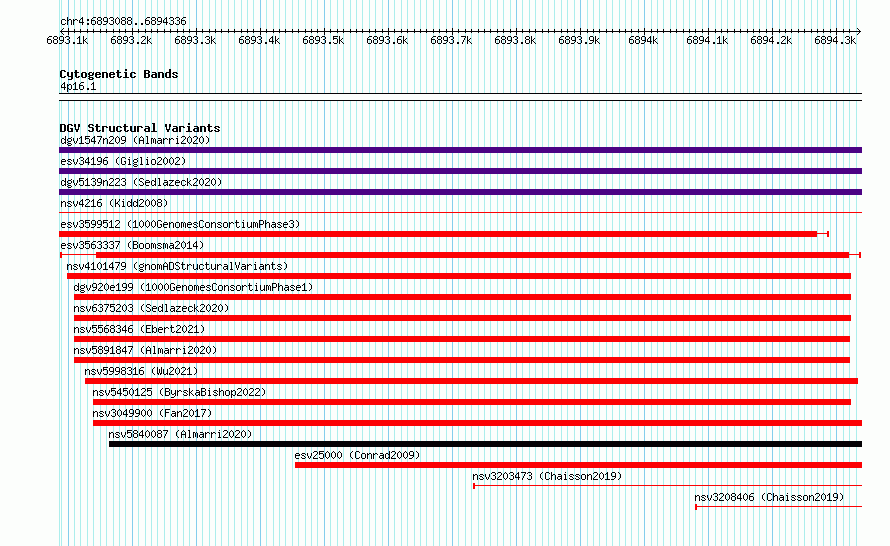Click the red bar under nsv5998316
Image resolution: width=890 pixels, height=546 pixels.
471,381
